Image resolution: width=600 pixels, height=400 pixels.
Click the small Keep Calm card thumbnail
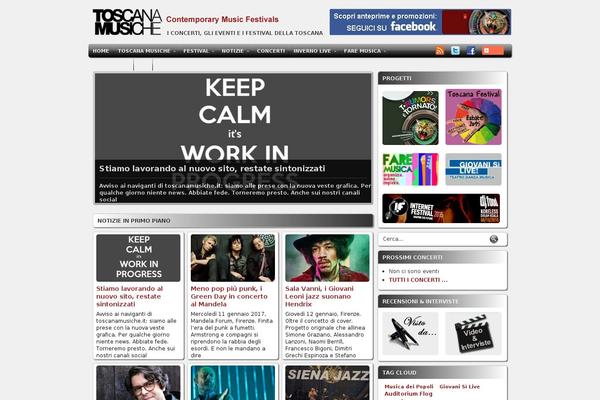point(138,258)
